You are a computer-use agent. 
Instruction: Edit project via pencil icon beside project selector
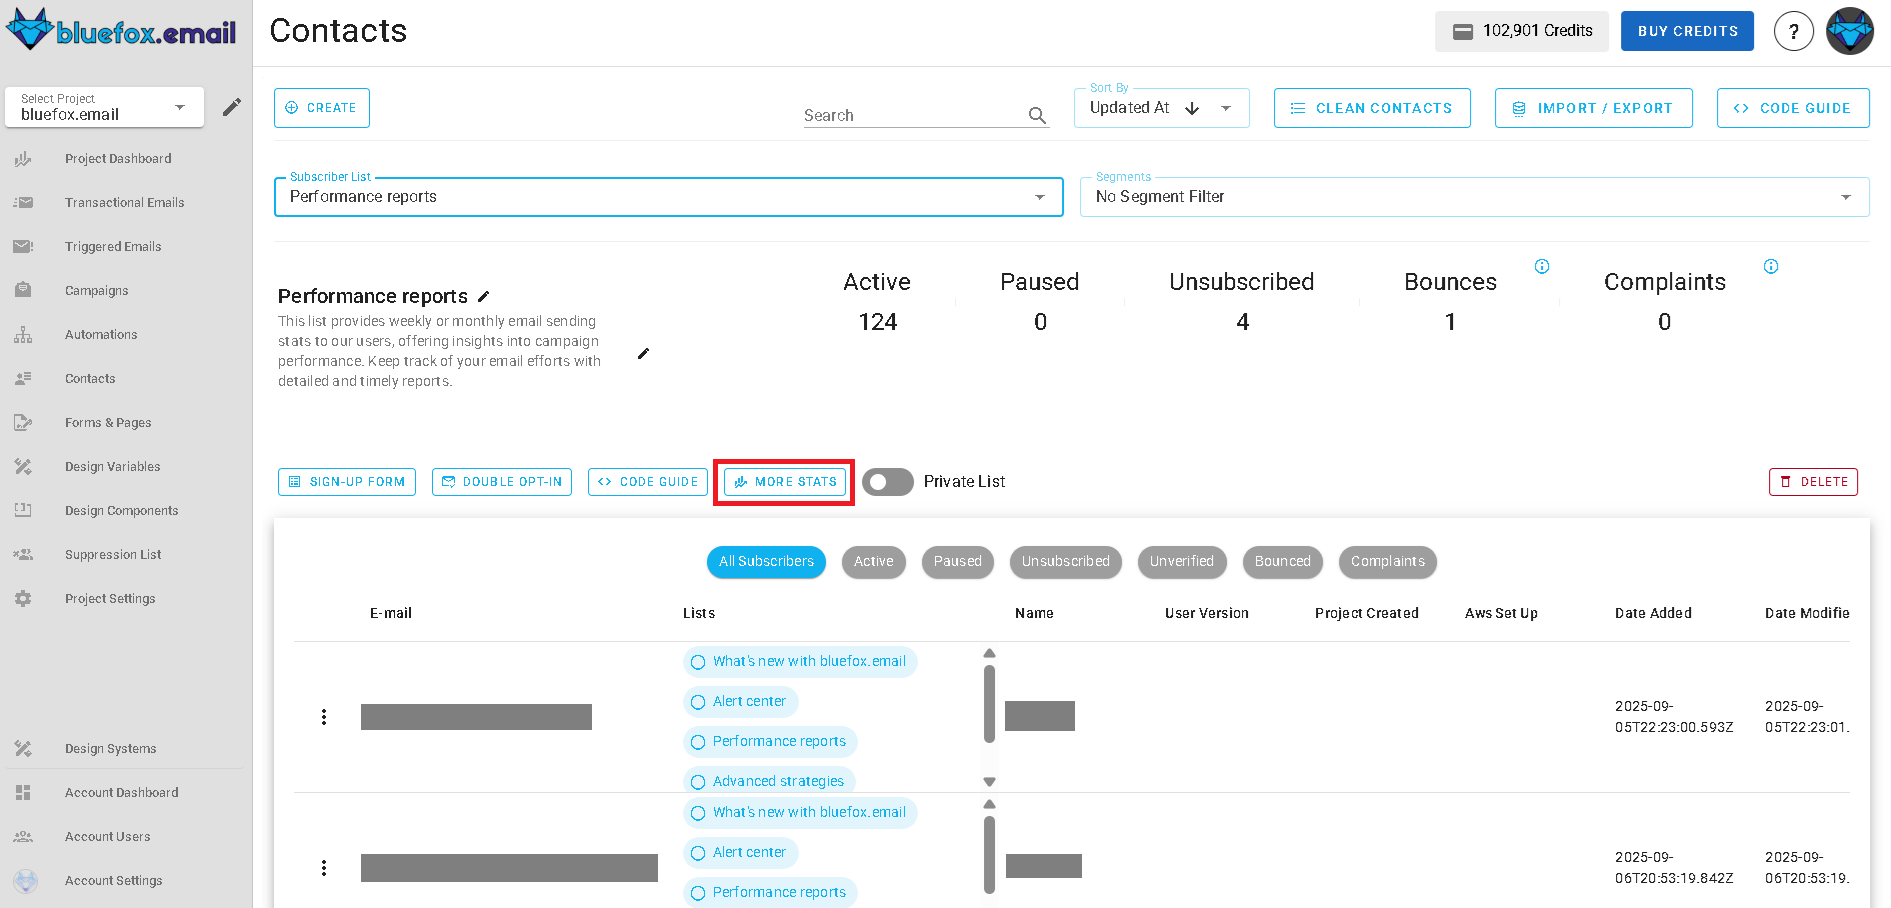coord(232,107)
